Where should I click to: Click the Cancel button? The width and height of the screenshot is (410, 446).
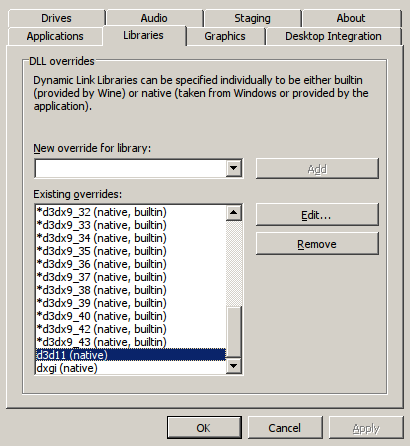click(x=285, y=428)
